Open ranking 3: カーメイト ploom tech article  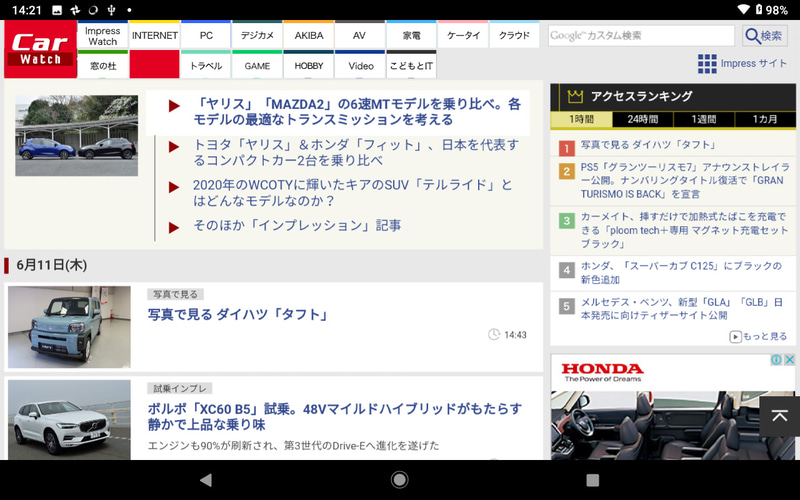pos(685,230)
